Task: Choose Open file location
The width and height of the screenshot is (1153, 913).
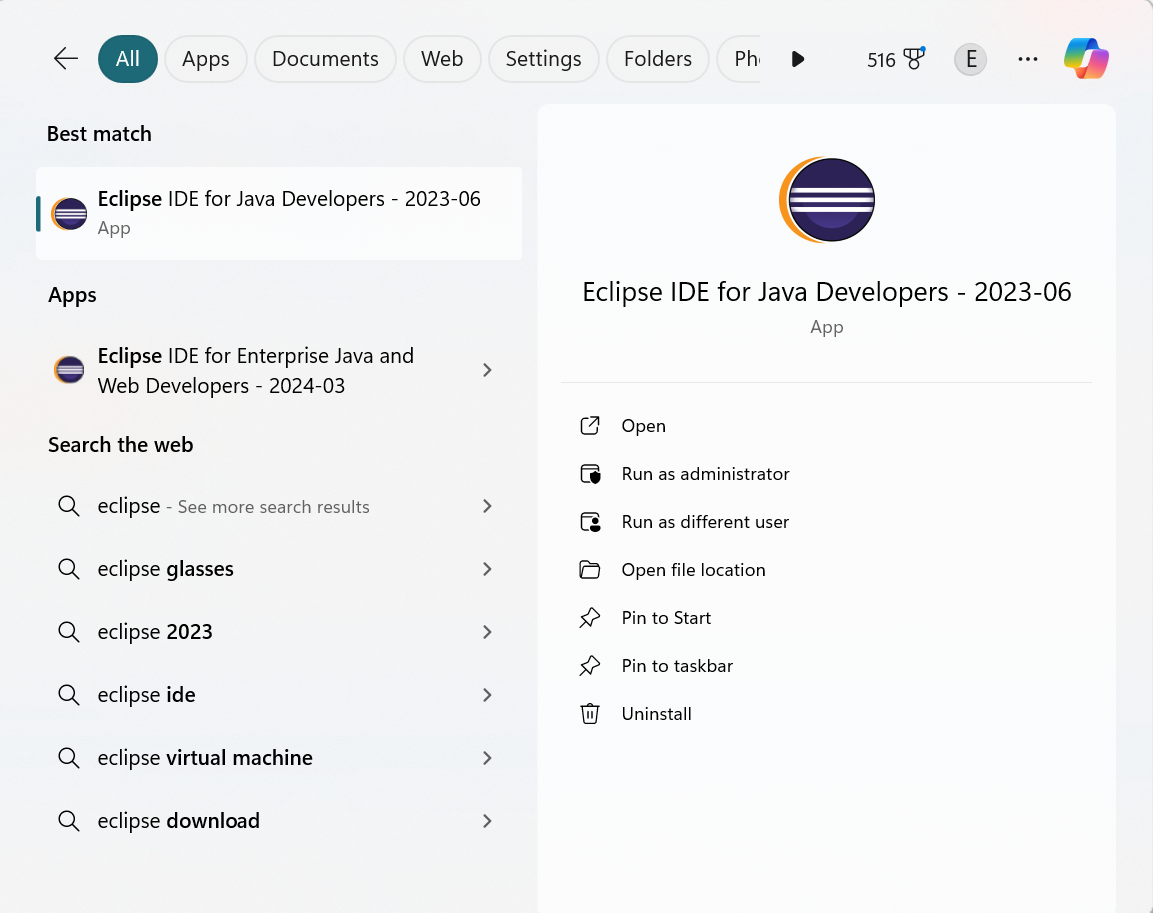Action: click(x=693, y=570)
